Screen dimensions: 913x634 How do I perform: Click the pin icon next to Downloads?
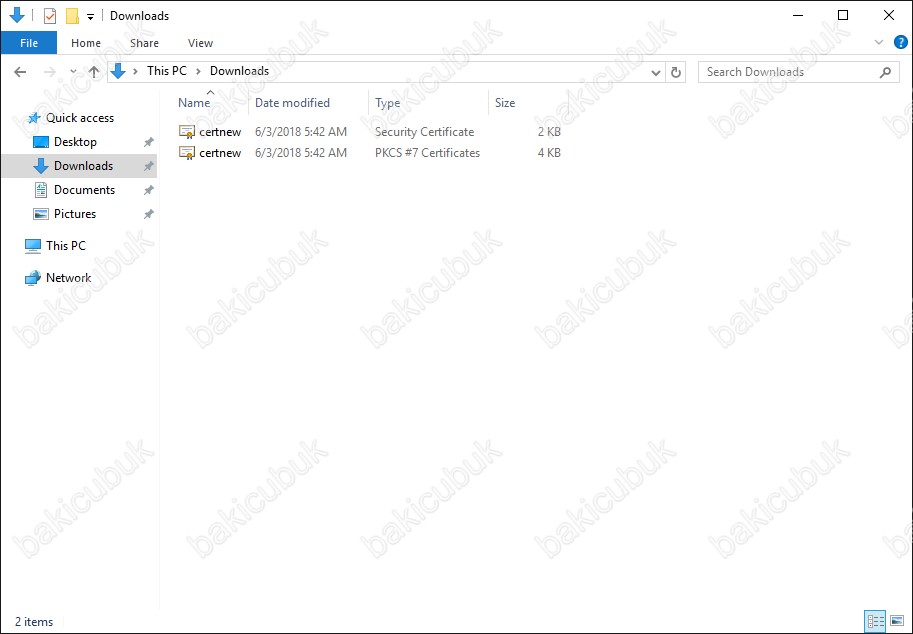(148, 166)
